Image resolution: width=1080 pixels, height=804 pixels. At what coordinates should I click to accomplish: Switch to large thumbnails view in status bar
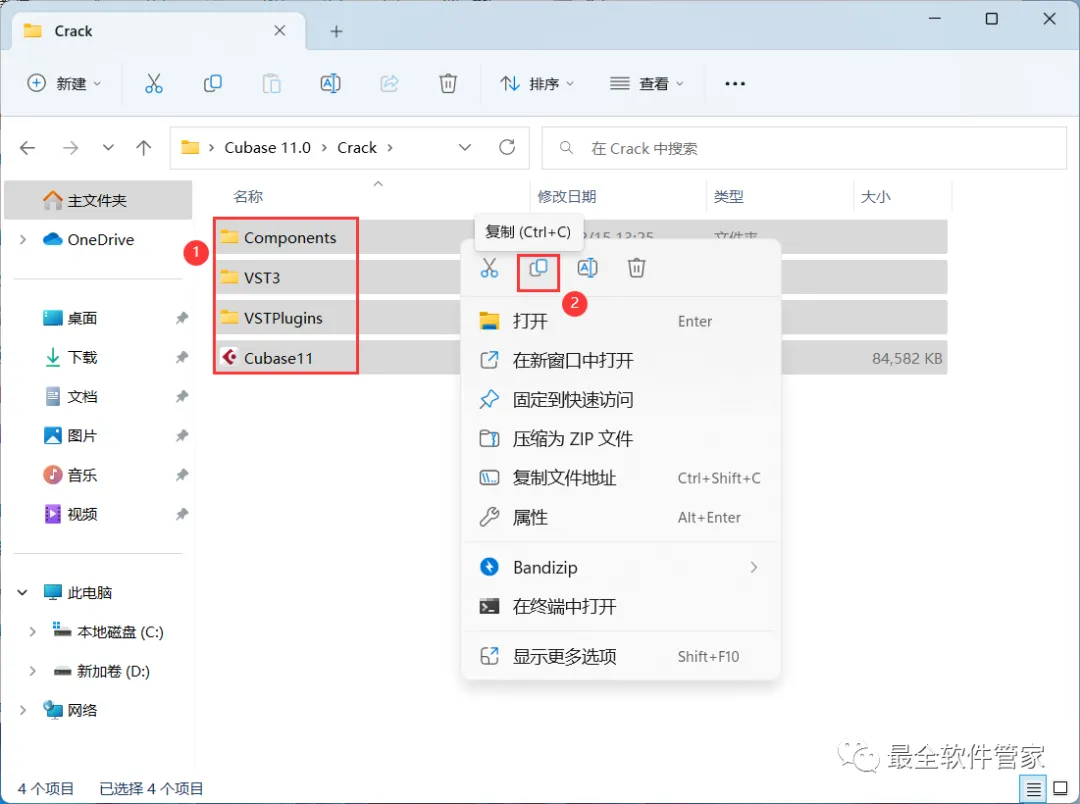point(1061,789)
